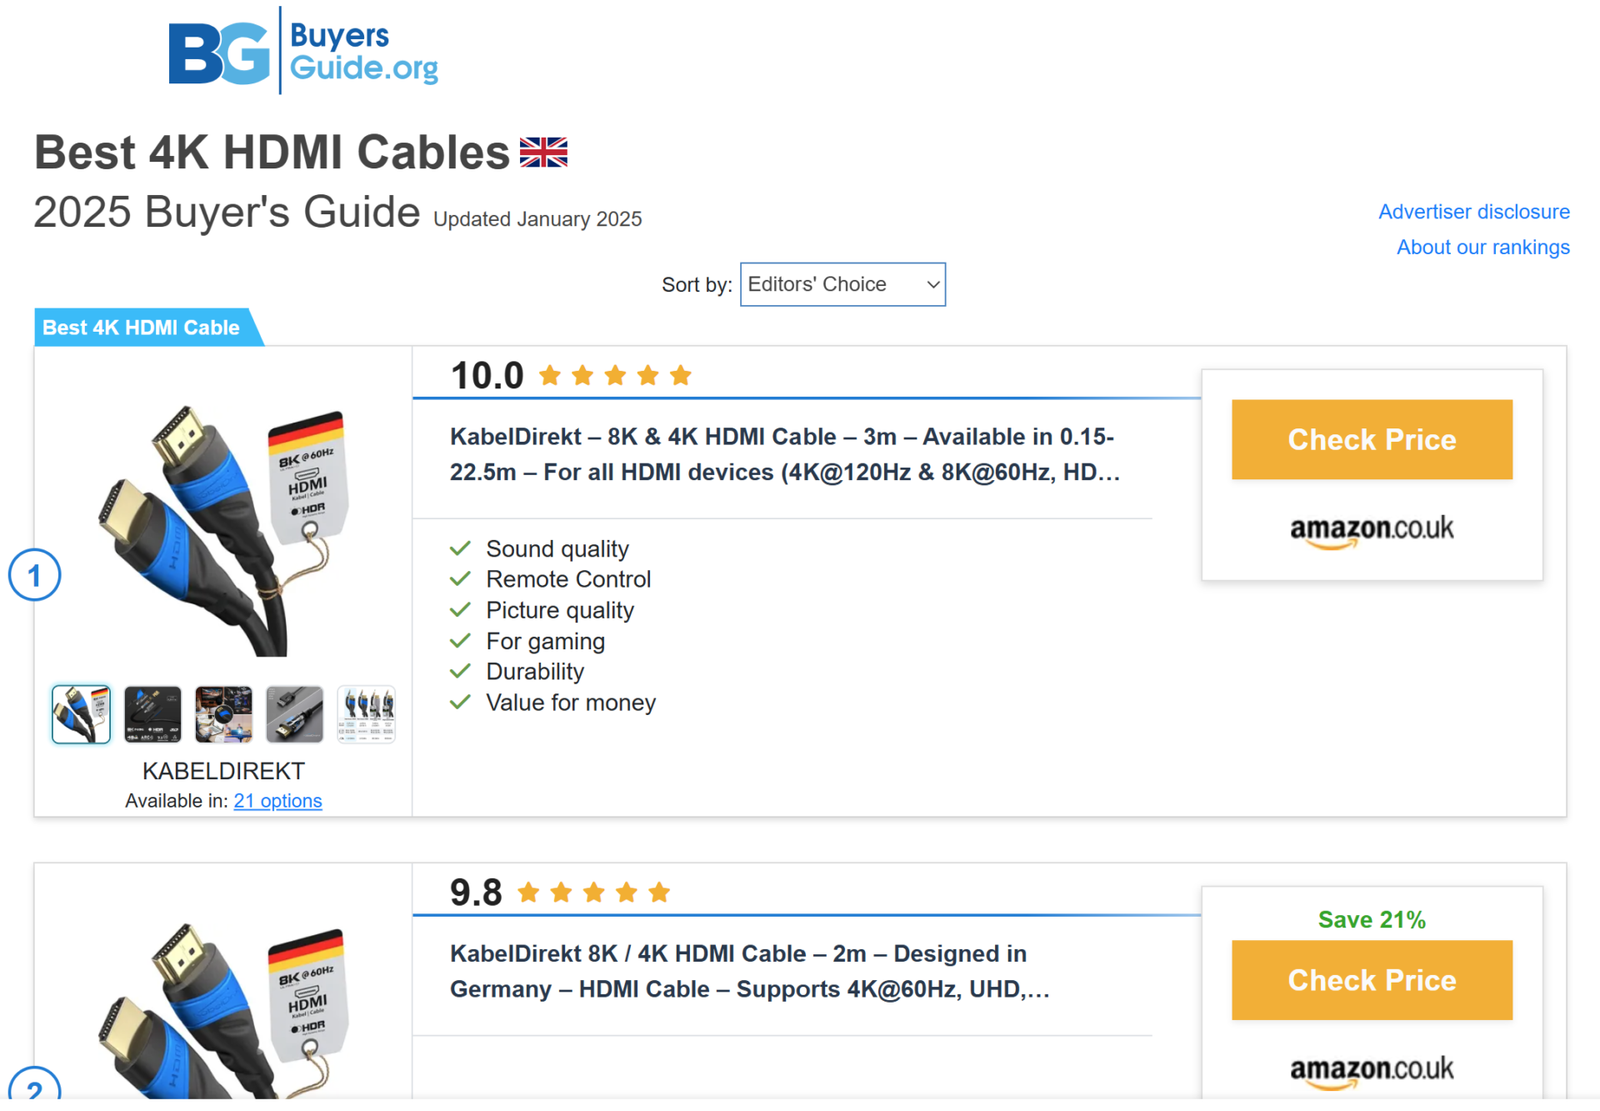Open the 21 options link under KABELDIREKT
1600x1111 pixels.
tap(278, 801)
